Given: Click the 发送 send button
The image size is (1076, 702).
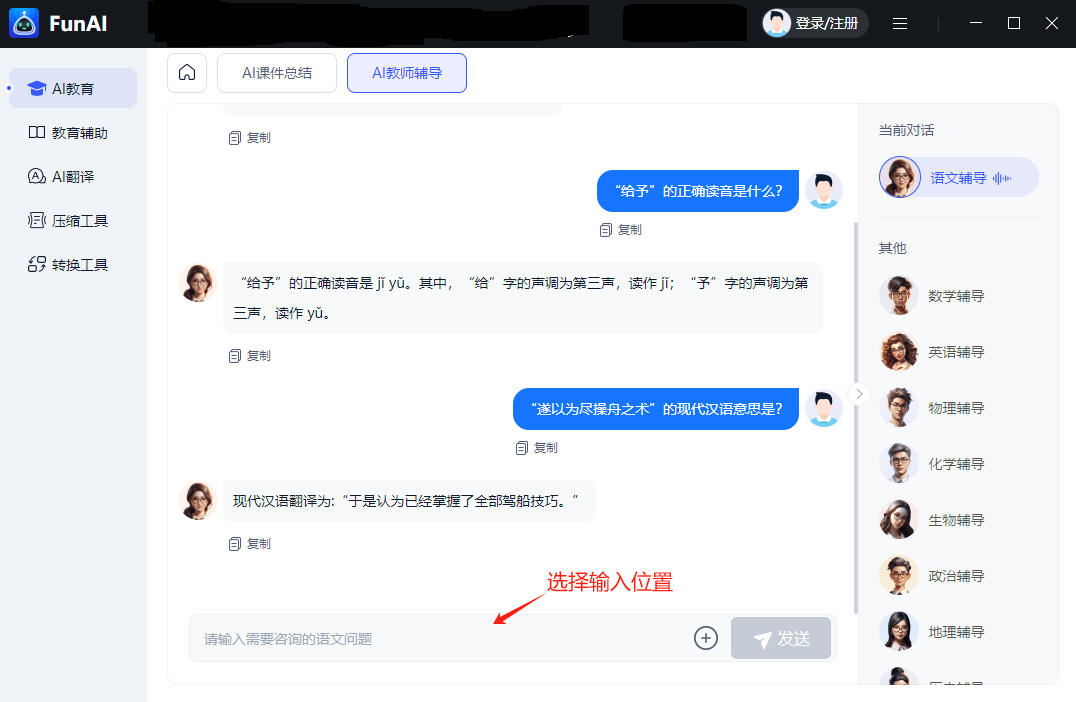Looking at the screenshot, I should pos(781,638).
